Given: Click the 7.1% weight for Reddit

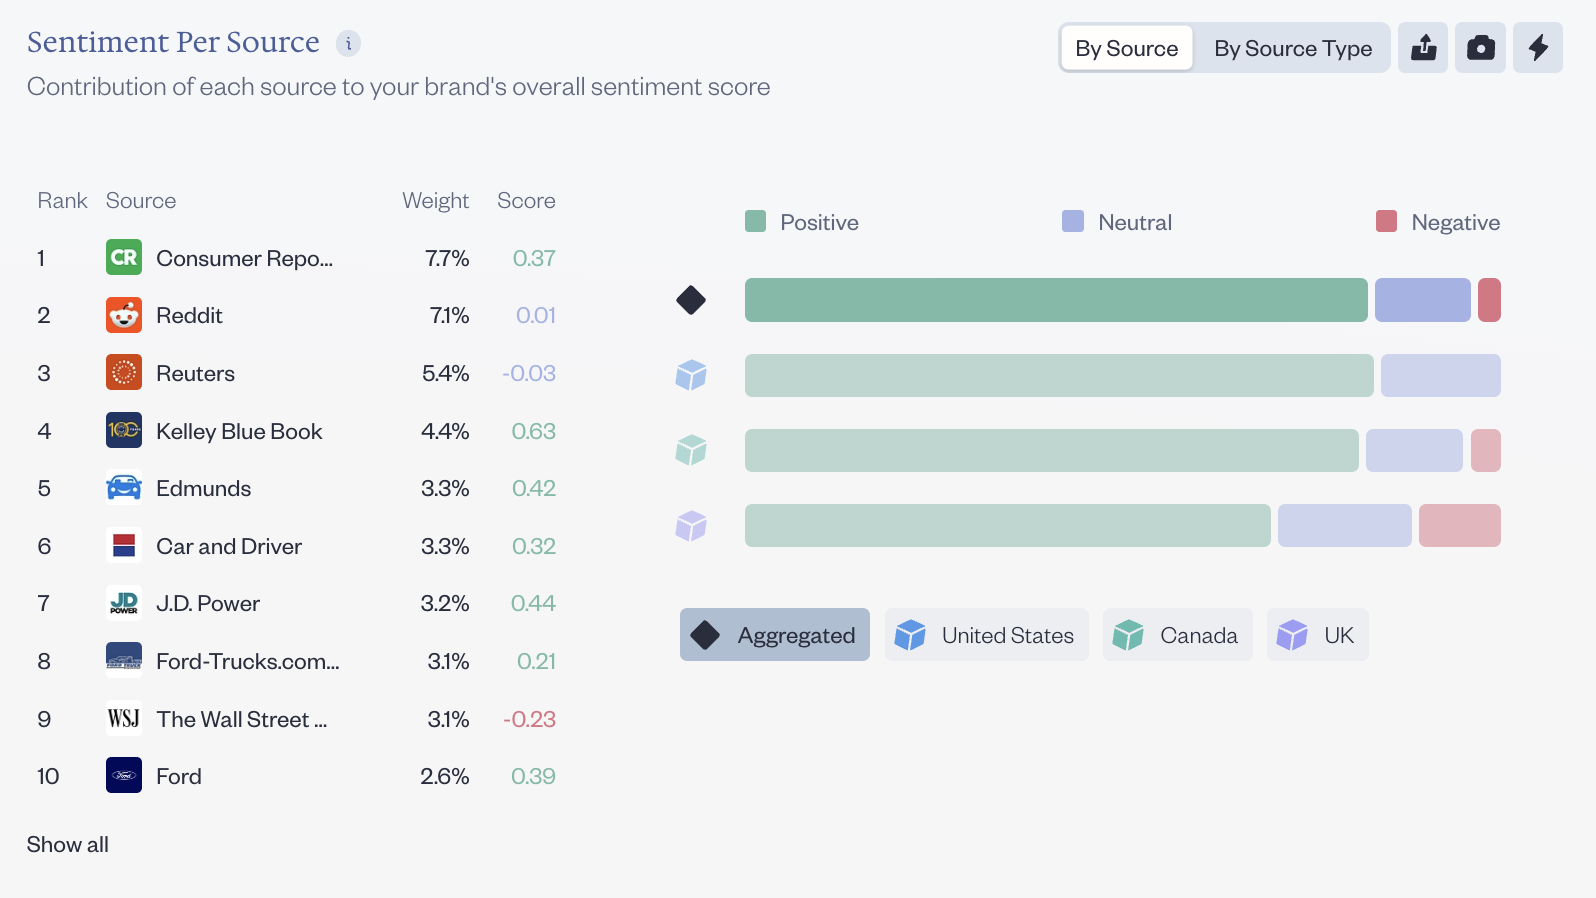Looking at the screenshot, I should (x=449, y=316).
